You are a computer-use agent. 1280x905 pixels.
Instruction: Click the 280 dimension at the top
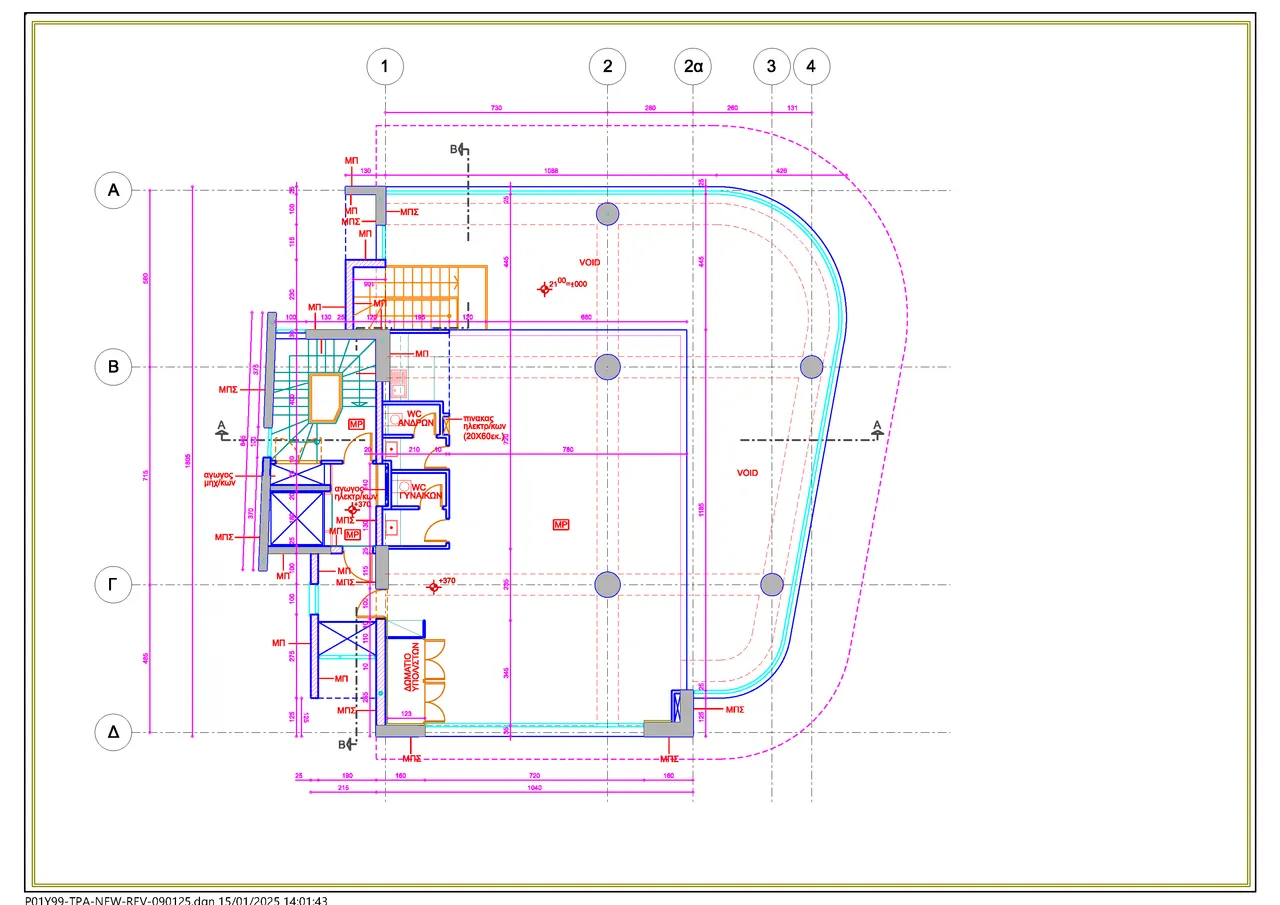650,108
